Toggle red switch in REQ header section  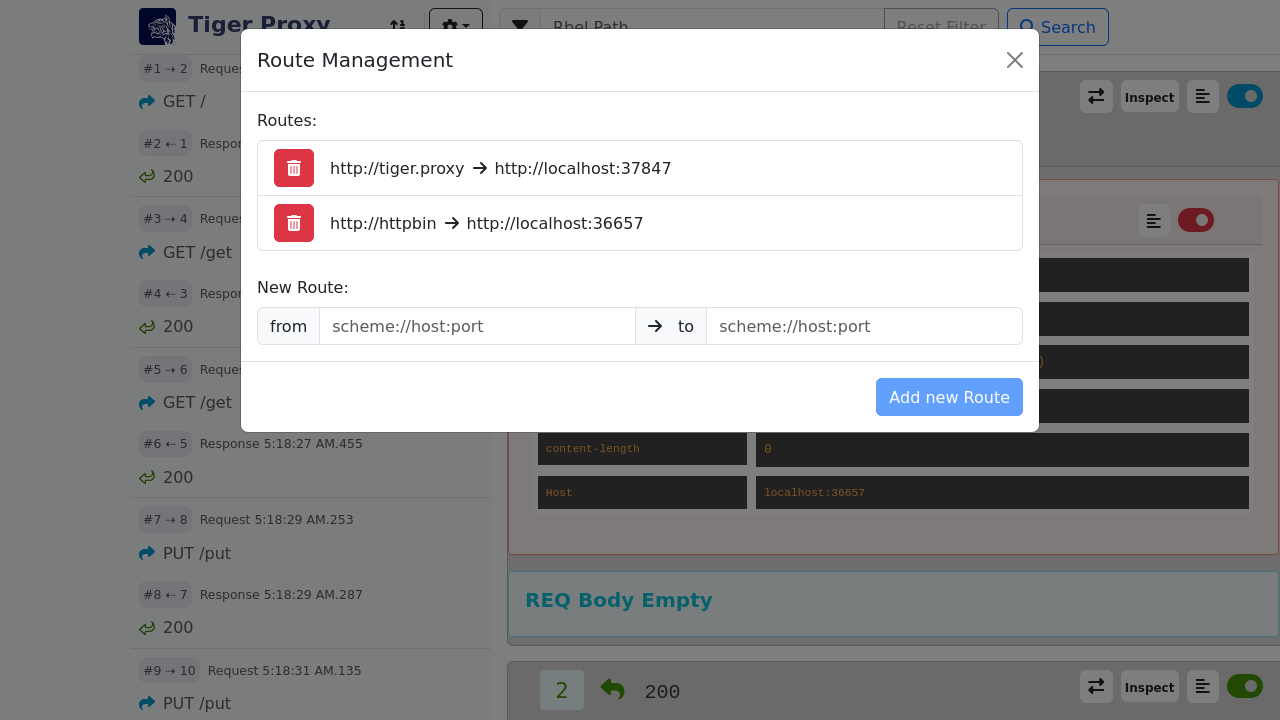(1196, 220)
